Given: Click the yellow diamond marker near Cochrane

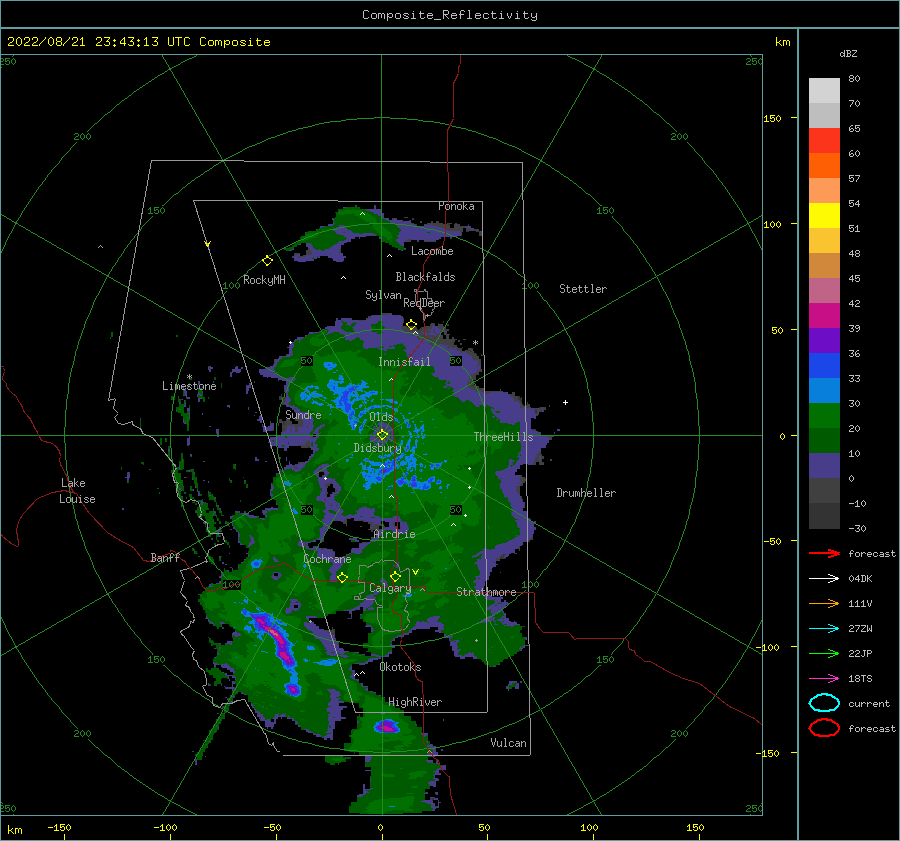Looking at the screenshot, I should click(x=342, y=577).
